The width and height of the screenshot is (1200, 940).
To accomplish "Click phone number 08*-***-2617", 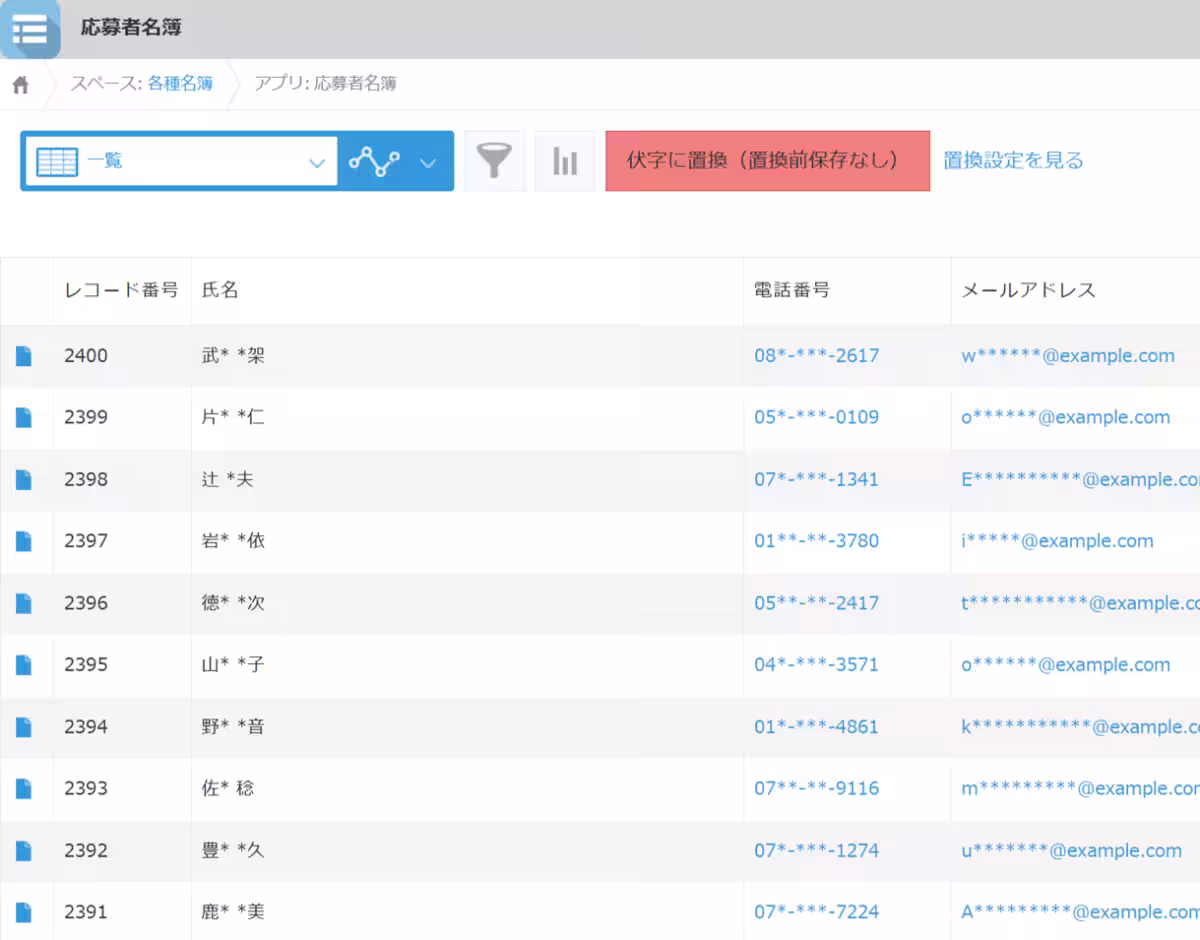I will (x=816, y=356).
